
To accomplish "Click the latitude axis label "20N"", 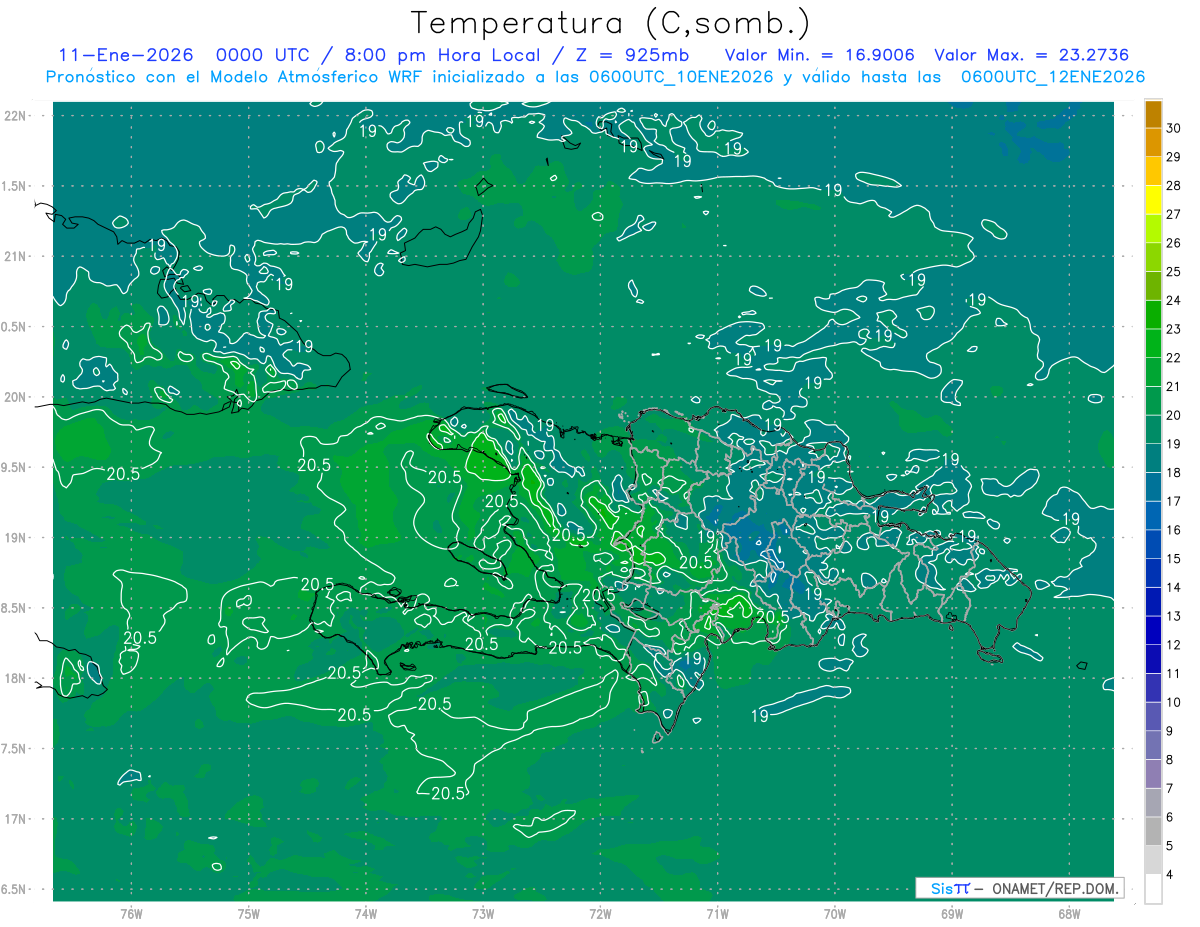I will pos(17,397).
